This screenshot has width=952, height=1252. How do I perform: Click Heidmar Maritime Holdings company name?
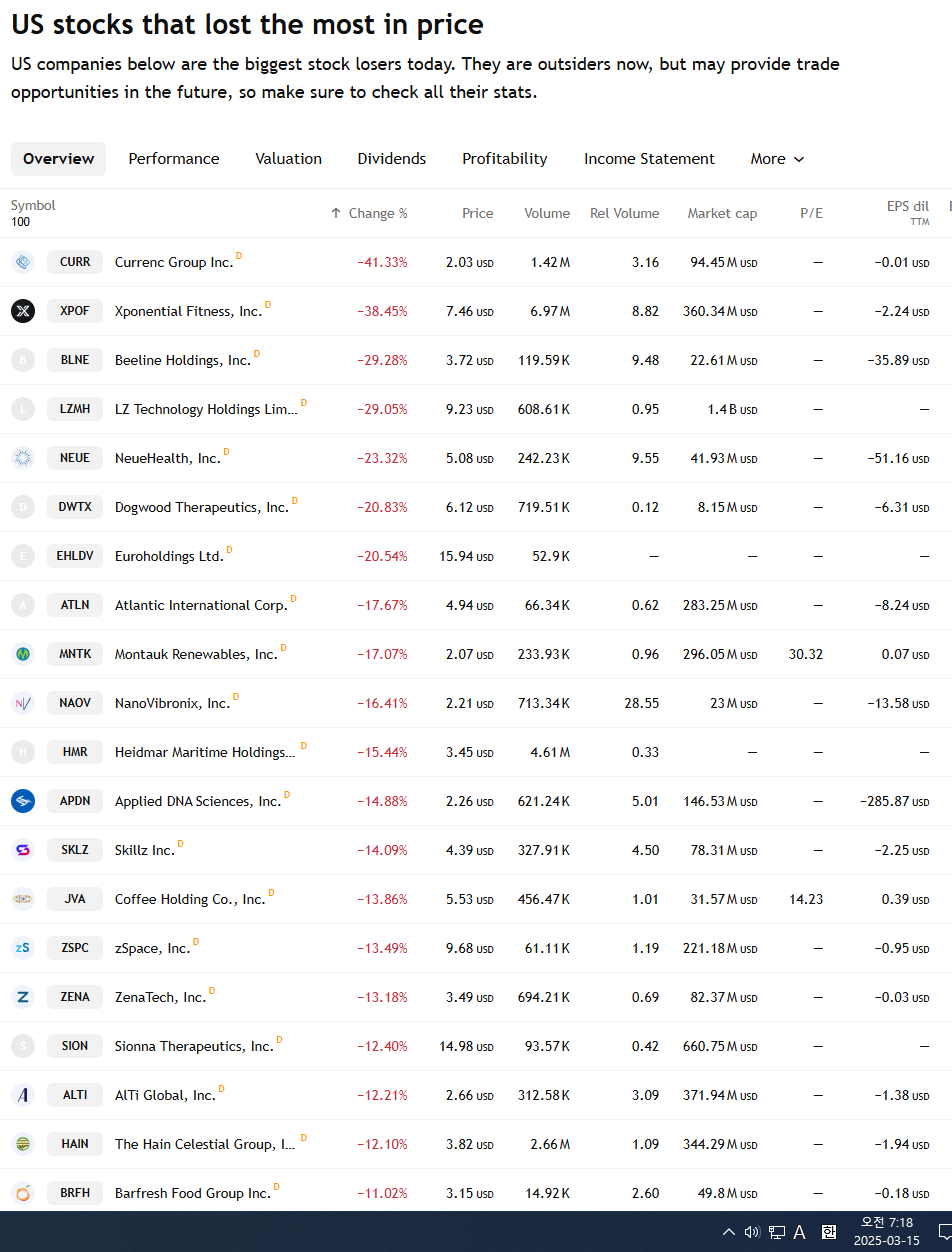pos(205,752)
